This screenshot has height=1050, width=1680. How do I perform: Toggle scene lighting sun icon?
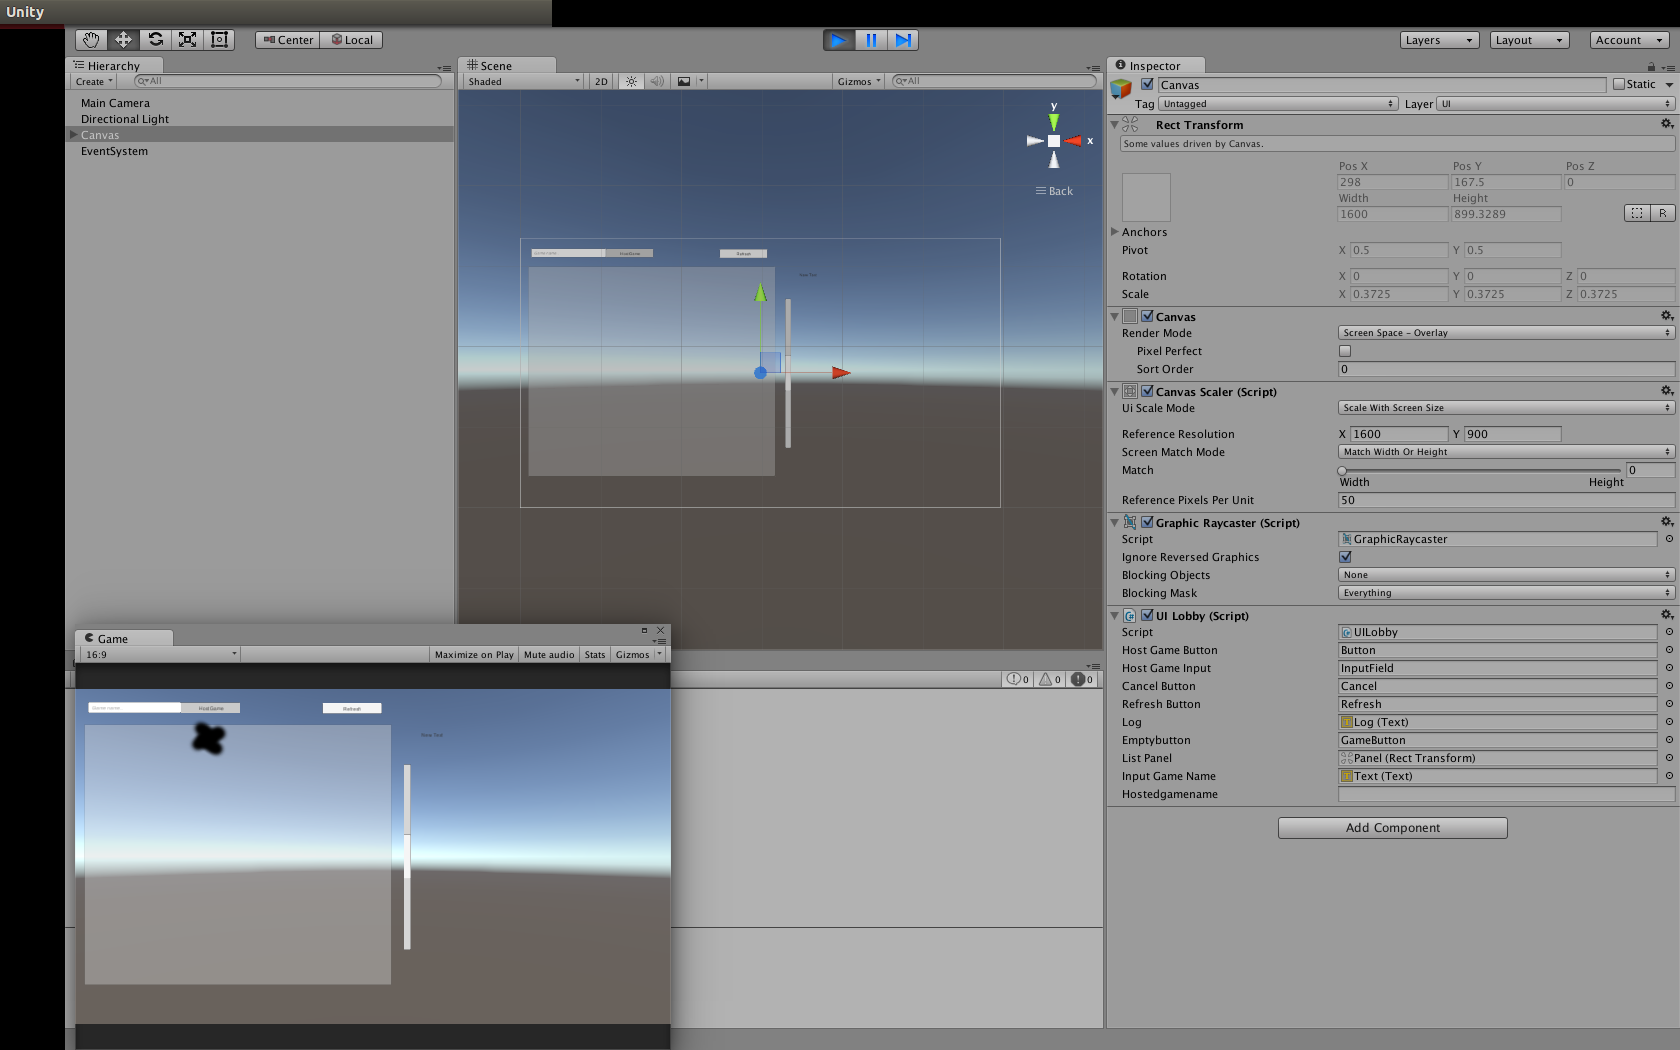[631, 82]
